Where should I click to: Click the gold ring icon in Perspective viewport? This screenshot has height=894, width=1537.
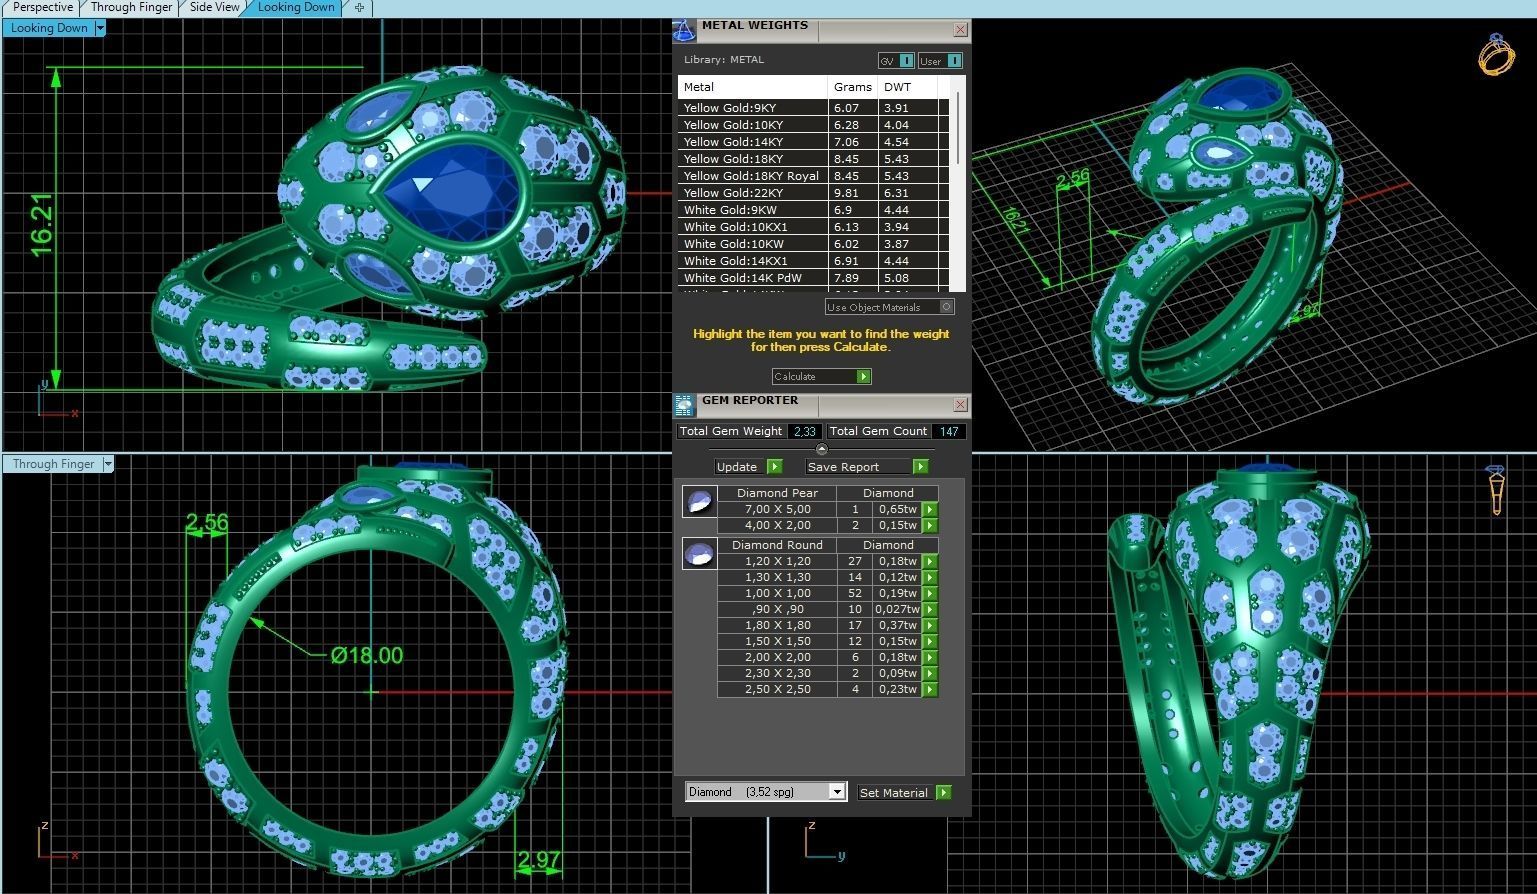pos(1496,54)
